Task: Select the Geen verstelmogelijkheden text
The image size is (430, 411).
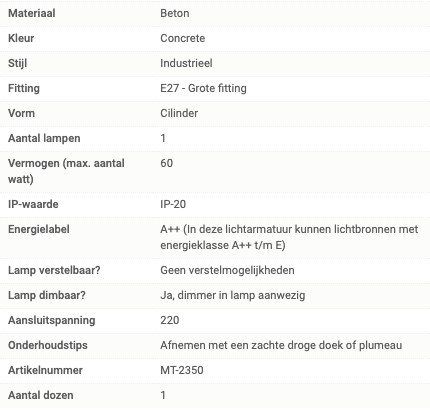Action: (227, 270)
